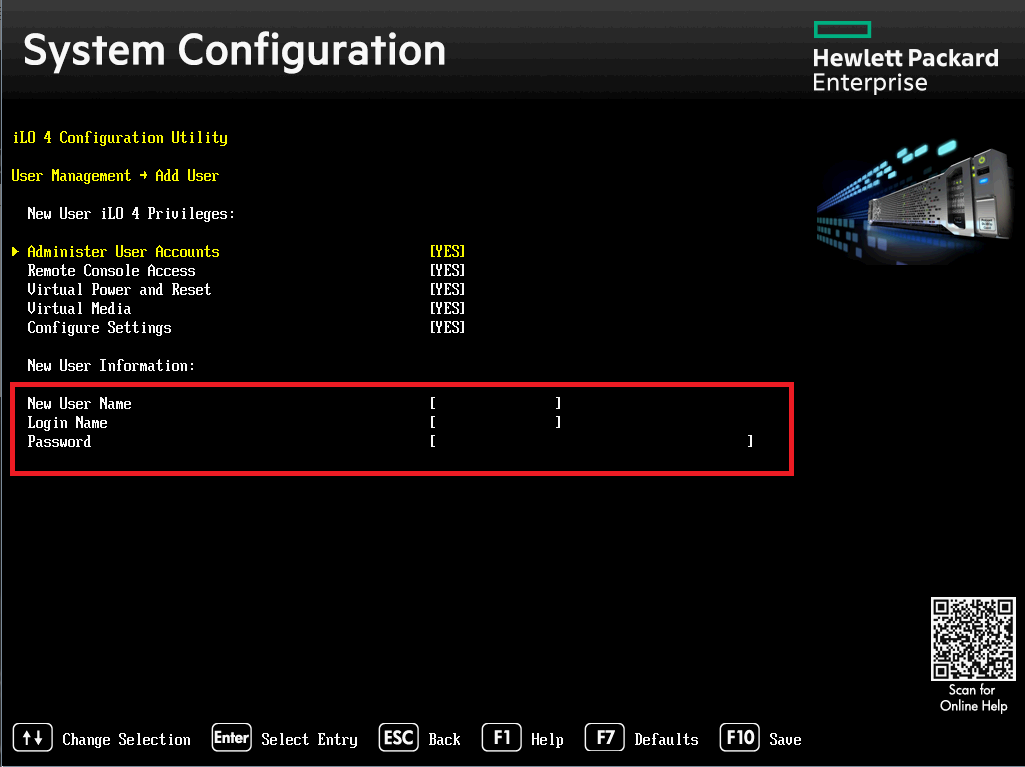Click the New User Name input field
Viewport: 1025px width, 767px height.
click(x=496, y=403)
